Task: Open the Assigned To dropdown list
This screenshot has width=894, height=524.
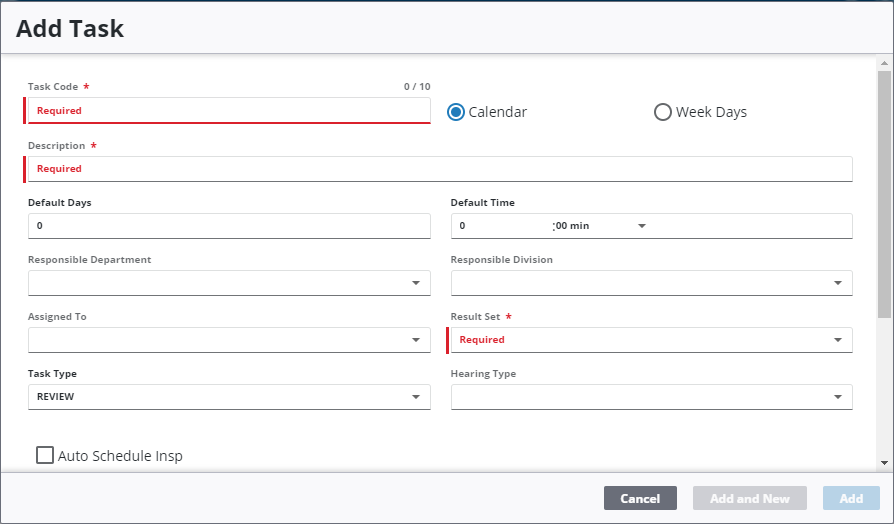Action: (416, 340)
